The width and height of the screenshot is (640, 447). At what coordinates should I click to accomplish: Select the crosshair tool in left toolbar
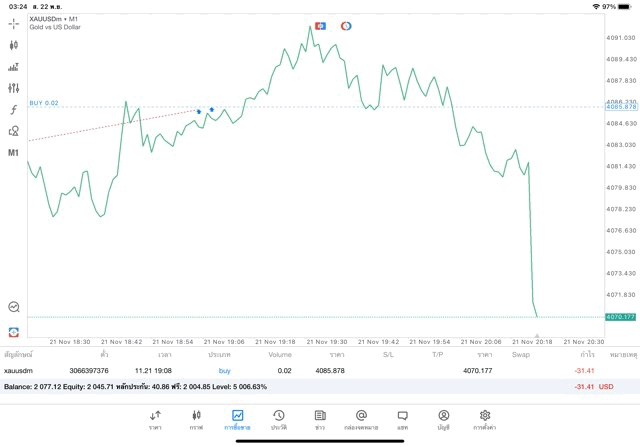pyautogui.click(x=14, y=22)
